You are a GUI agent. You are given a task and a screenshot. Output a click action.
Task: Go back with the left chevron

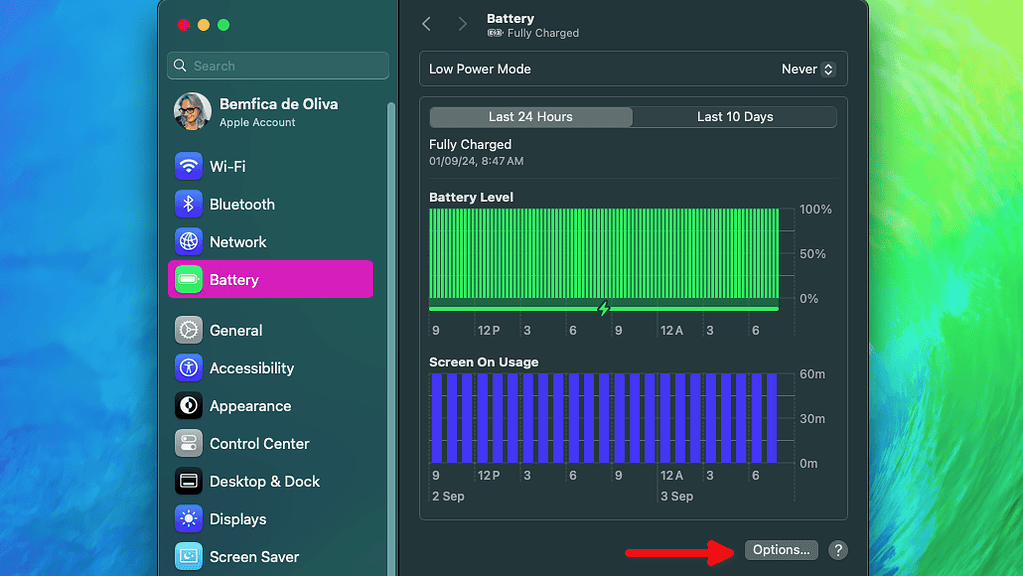(x=427, y=24)
